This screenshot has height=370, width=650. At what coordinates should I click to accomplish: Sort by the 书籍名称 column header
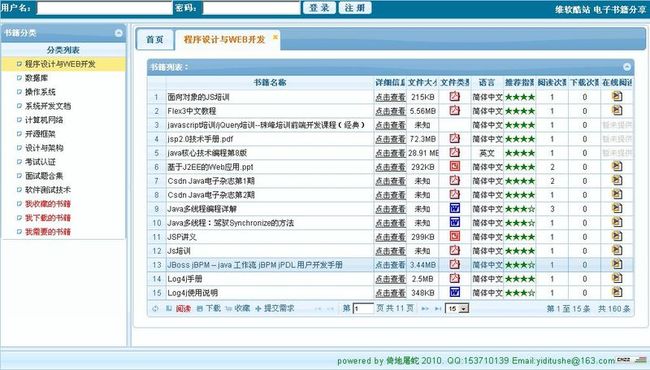tap(270, 82)
